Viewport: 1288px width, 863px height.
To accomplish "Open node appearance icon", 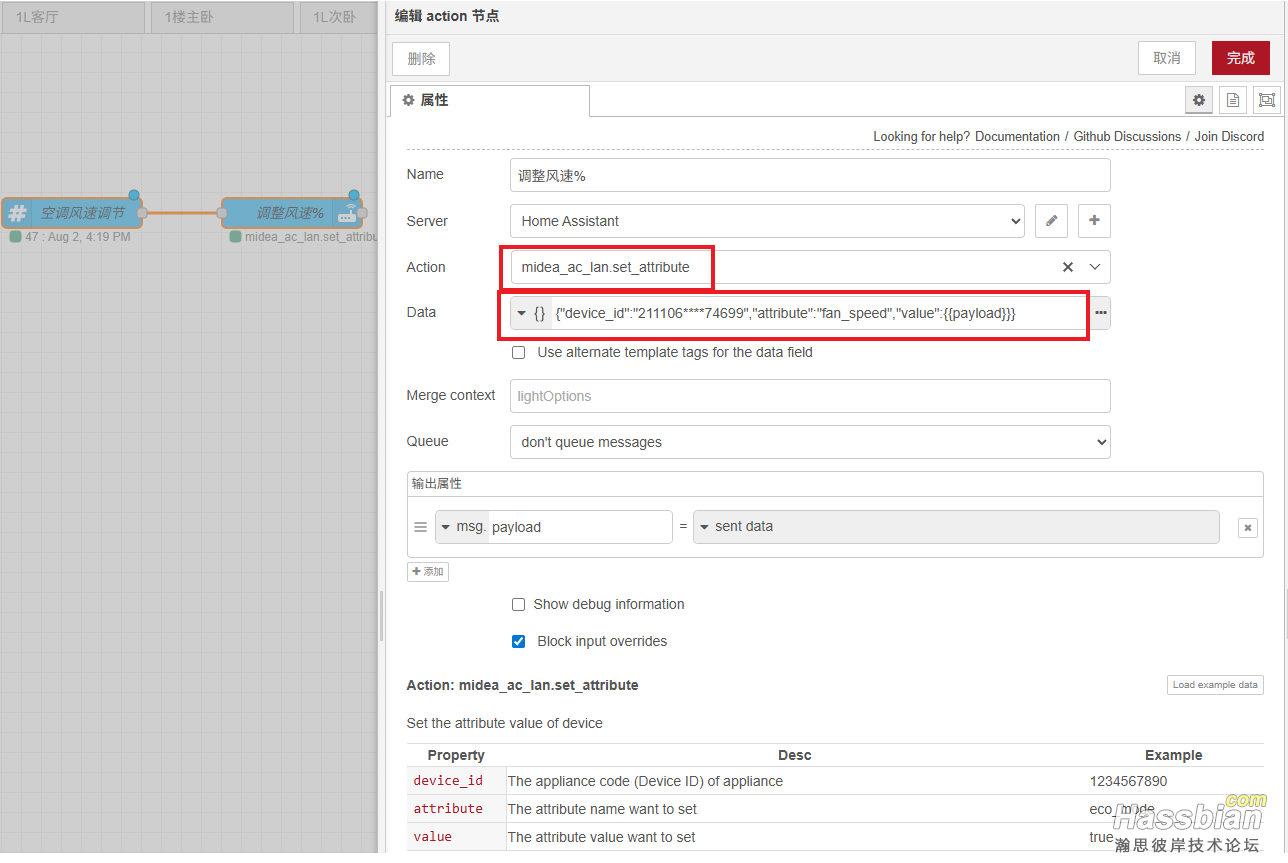I will (x=1267, y=100).
